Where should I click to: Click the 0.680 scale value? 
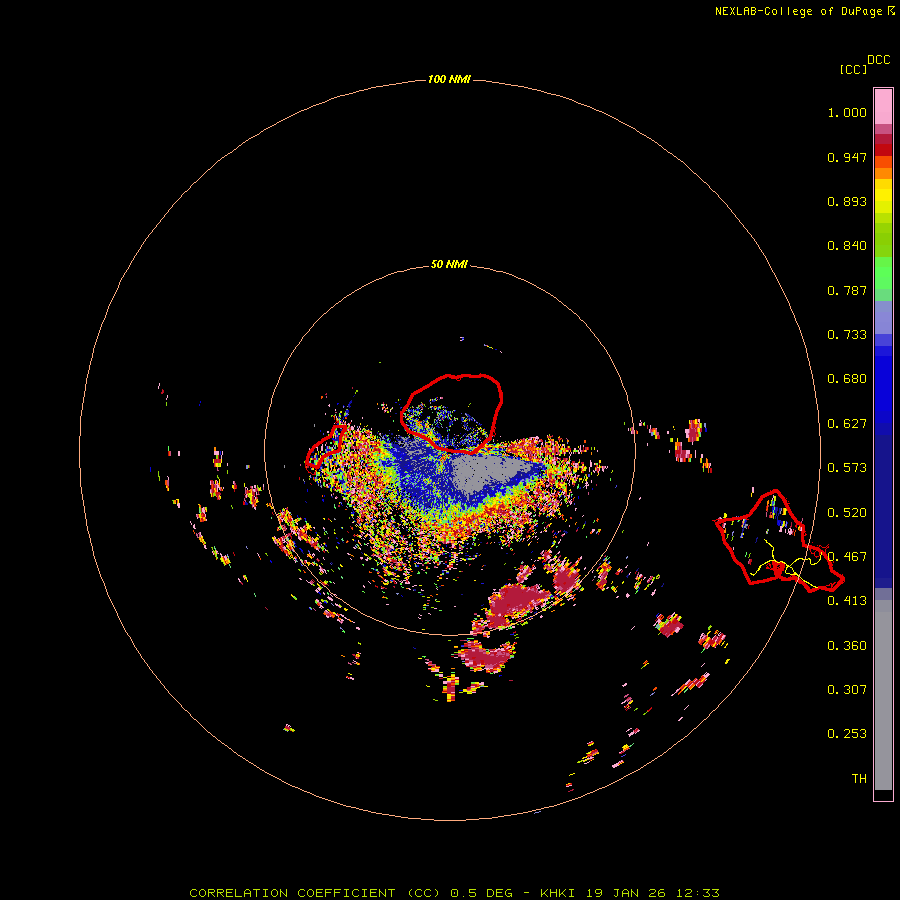coord(847,379)
